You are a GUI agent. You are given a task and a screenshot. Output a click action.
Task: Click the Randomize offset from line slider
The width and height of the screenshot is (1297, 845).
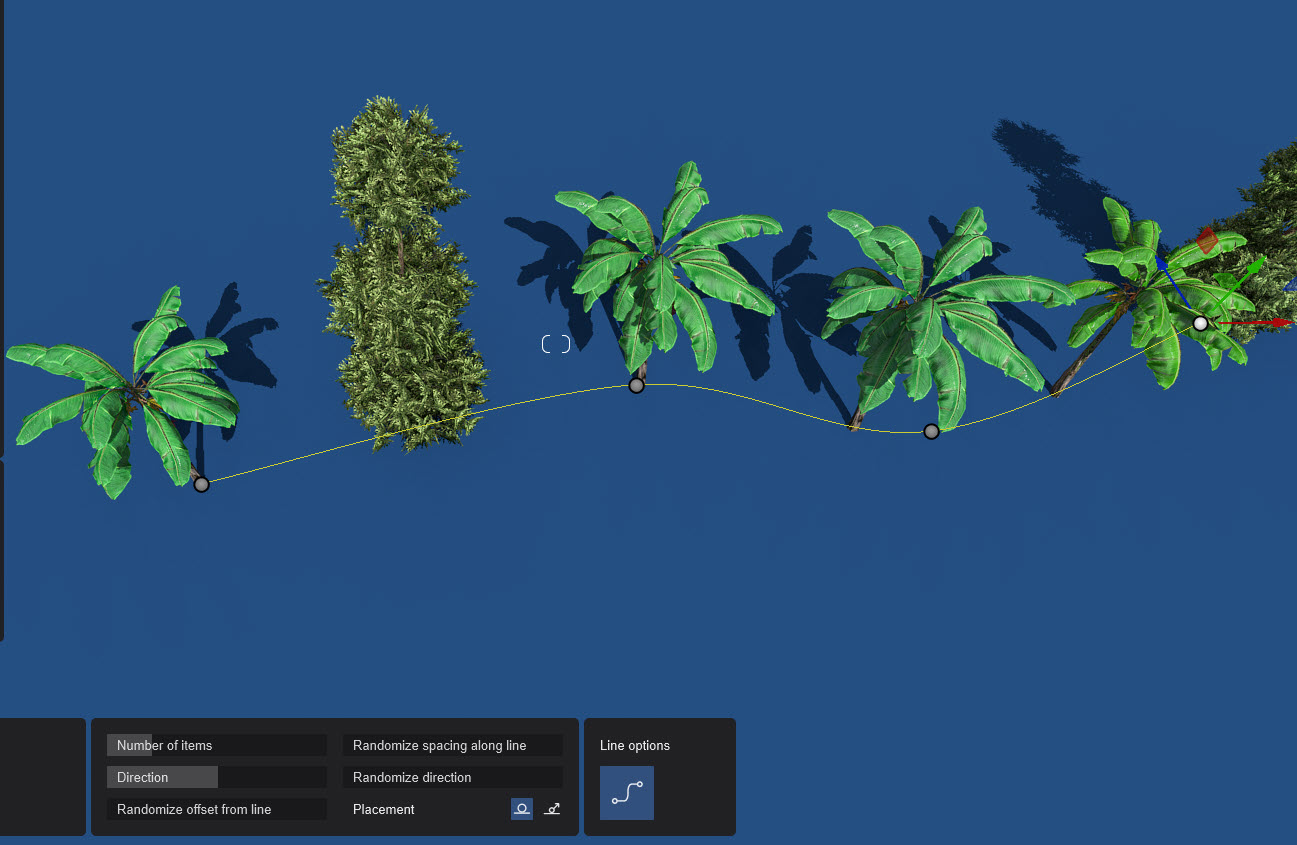216,809
